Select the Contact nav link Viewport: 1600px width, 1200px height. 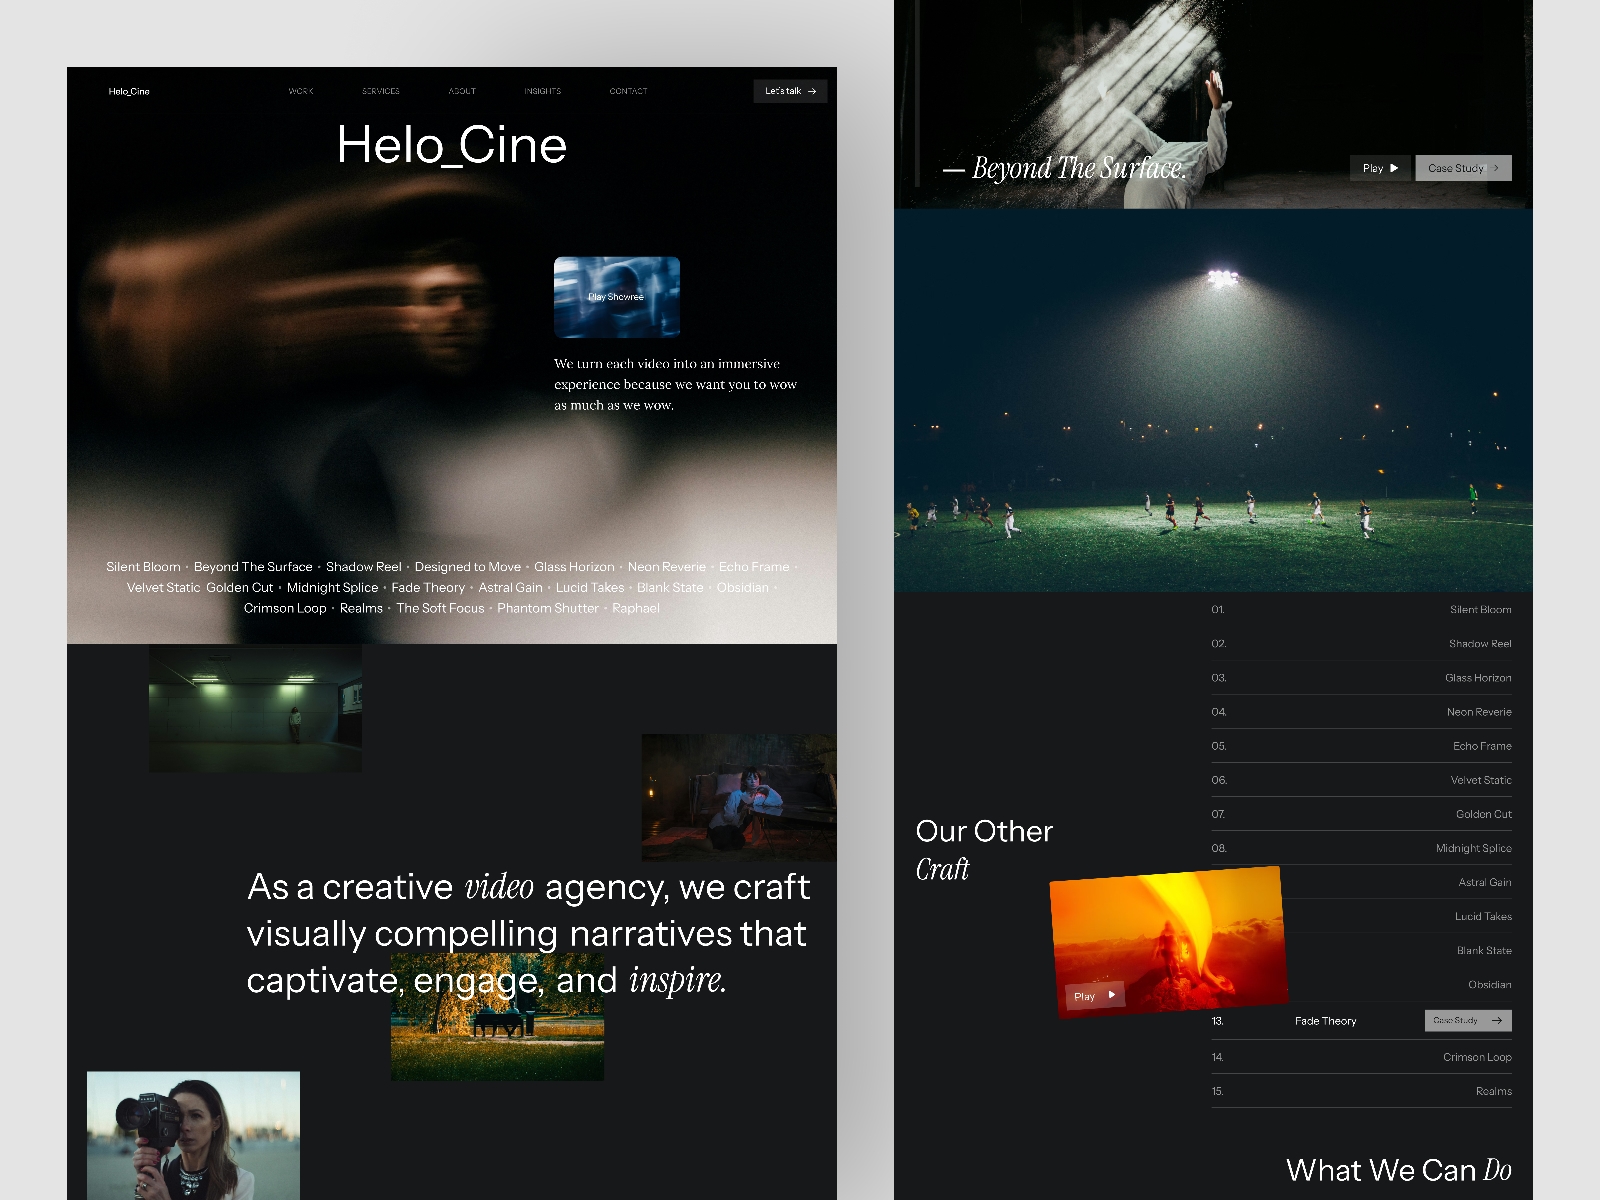pos(628,91)
